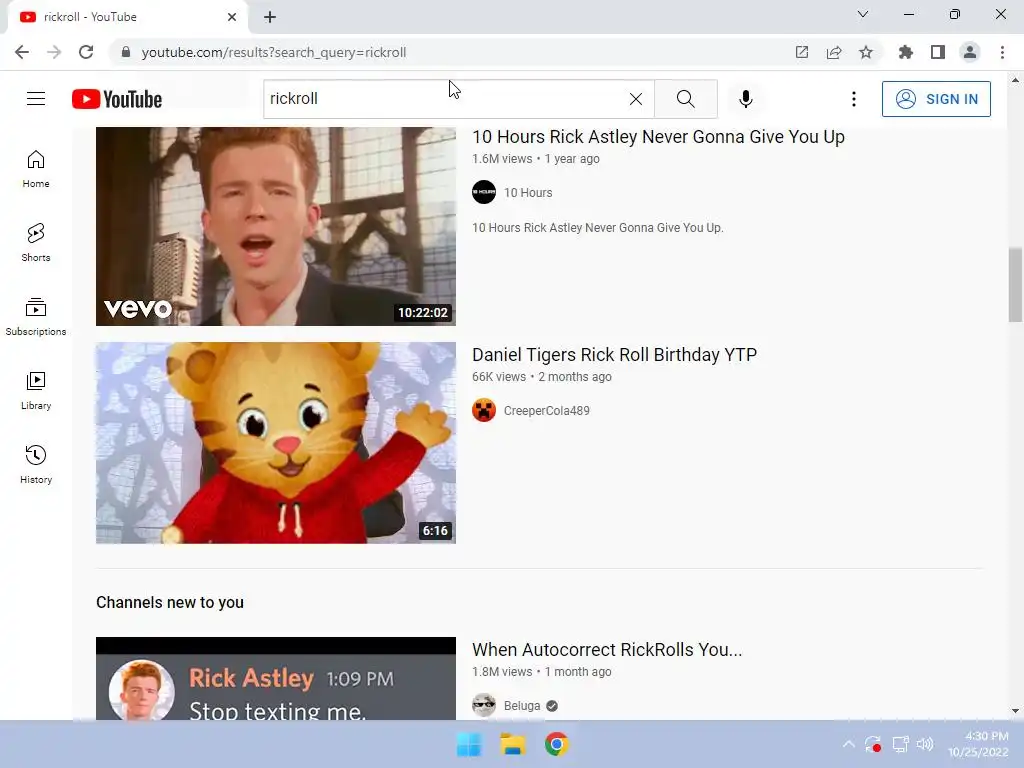
Task: View site information lock icon
Action: click(126, 52)
